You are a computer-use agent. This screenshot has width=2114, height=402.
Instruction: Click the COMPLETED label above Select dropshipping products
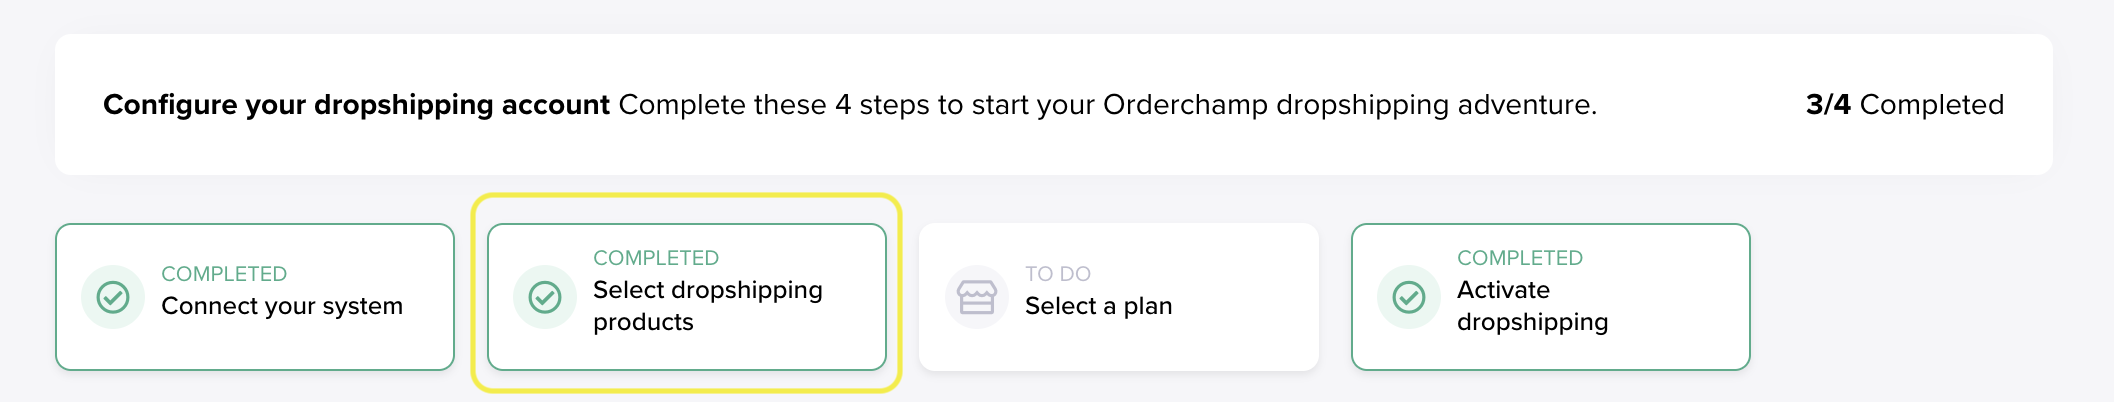click(656, 258)
